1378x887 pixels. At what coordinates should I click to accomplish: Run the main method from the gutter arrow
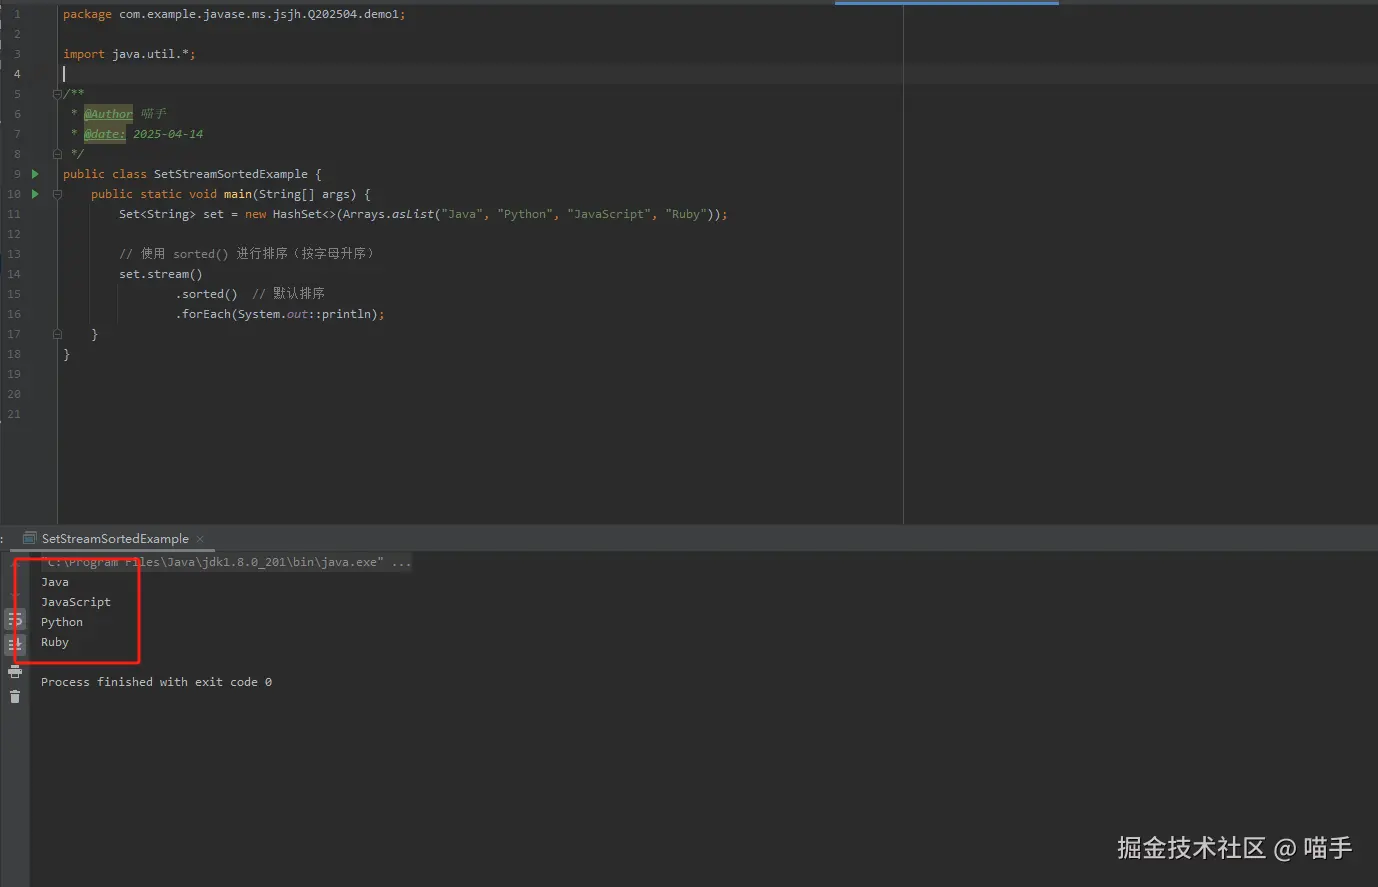tap(35, 194)
